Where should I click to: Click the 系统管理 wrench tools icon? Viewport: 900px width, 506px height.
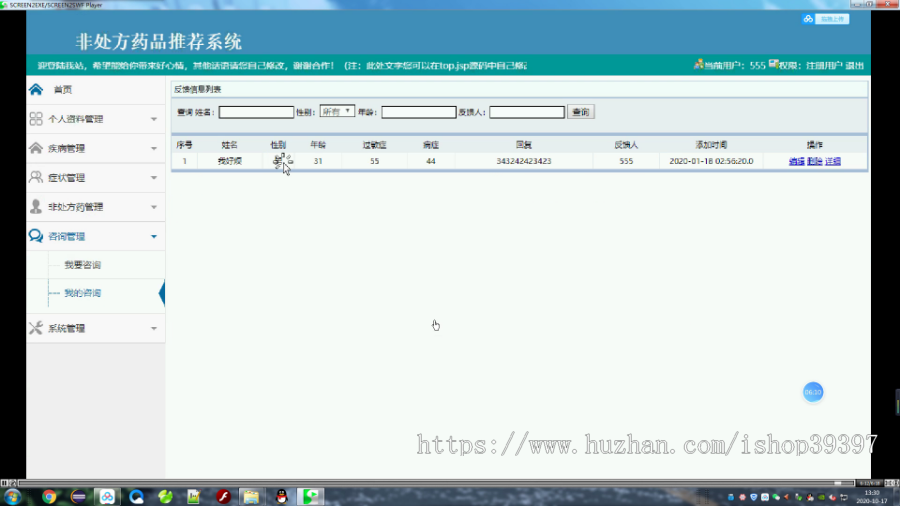[36, 328]
